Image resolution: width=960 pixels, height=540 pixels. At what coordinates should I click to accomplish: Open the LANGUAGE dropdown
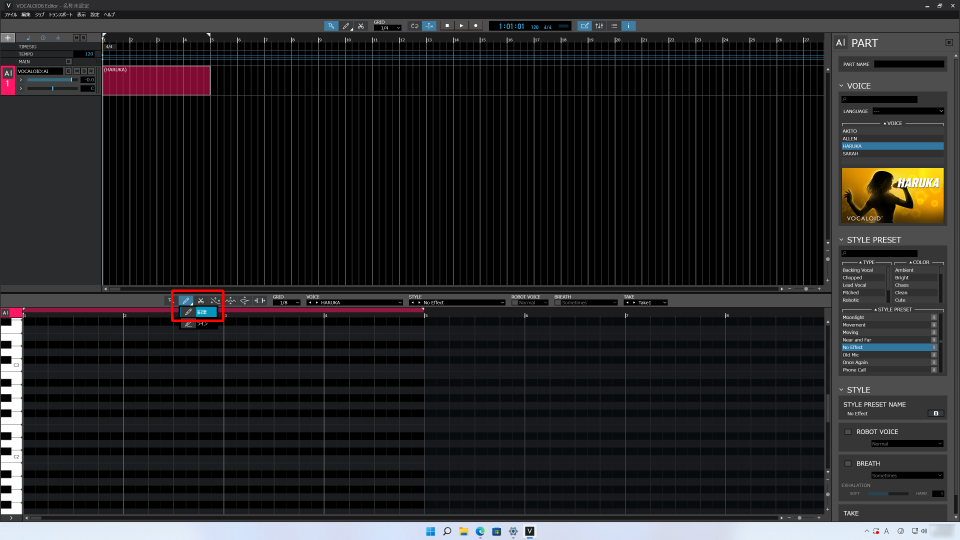[x=908, y=111]
